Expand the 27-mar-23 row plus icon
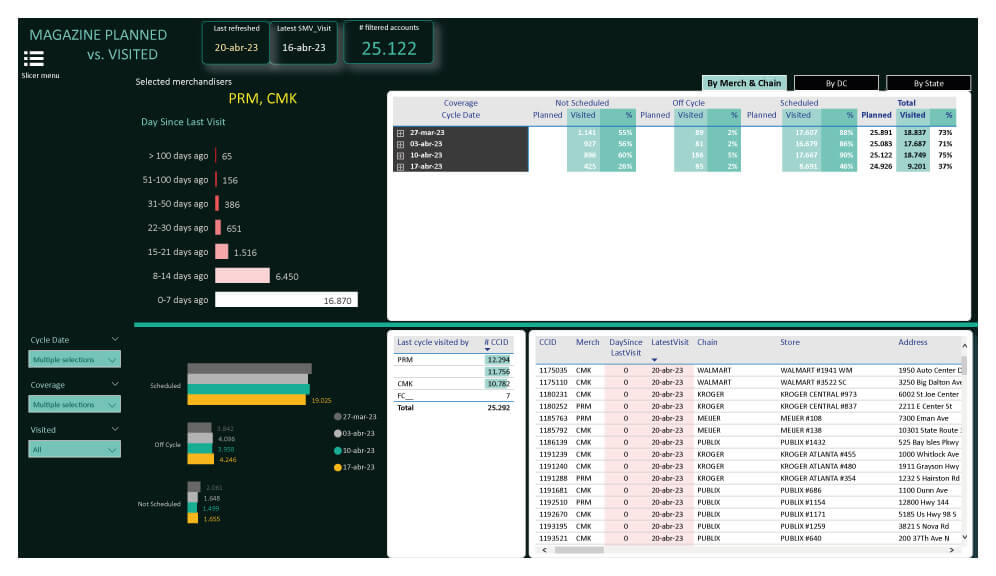This screenshot has height=576, width=996. [400, 132]
